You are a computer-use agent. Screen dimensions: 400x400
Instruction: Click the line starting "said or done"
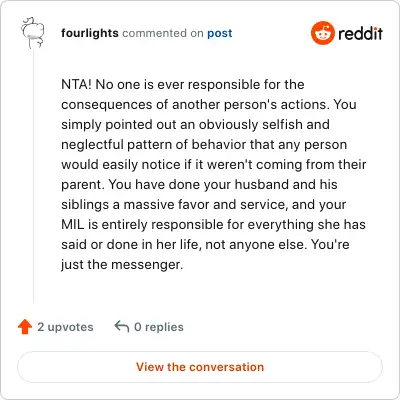coord(205,245)
